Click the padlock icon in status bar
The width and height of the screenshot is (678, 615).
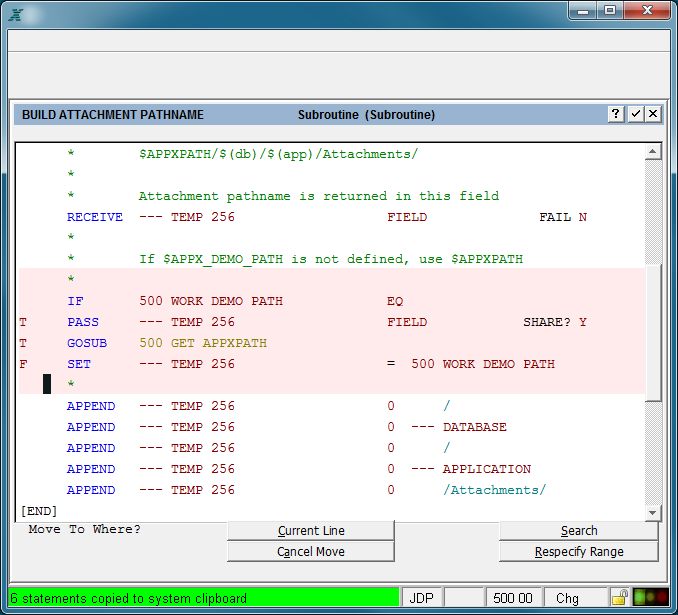(620, 598)
